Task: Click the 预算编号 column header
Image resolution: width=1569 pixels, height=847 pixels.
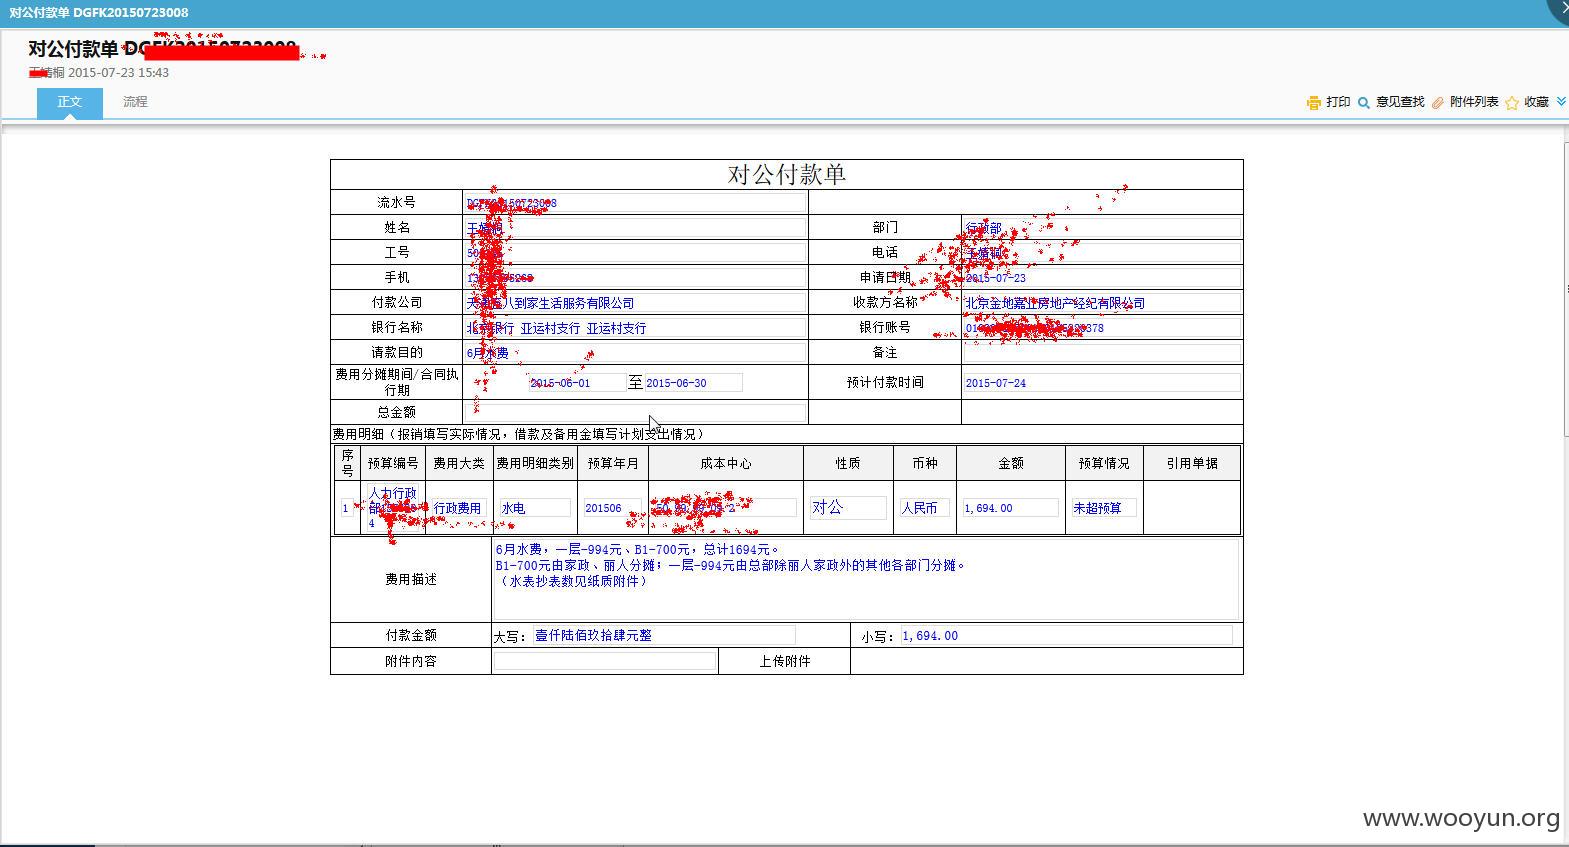Action: click(x=393, y=463)
